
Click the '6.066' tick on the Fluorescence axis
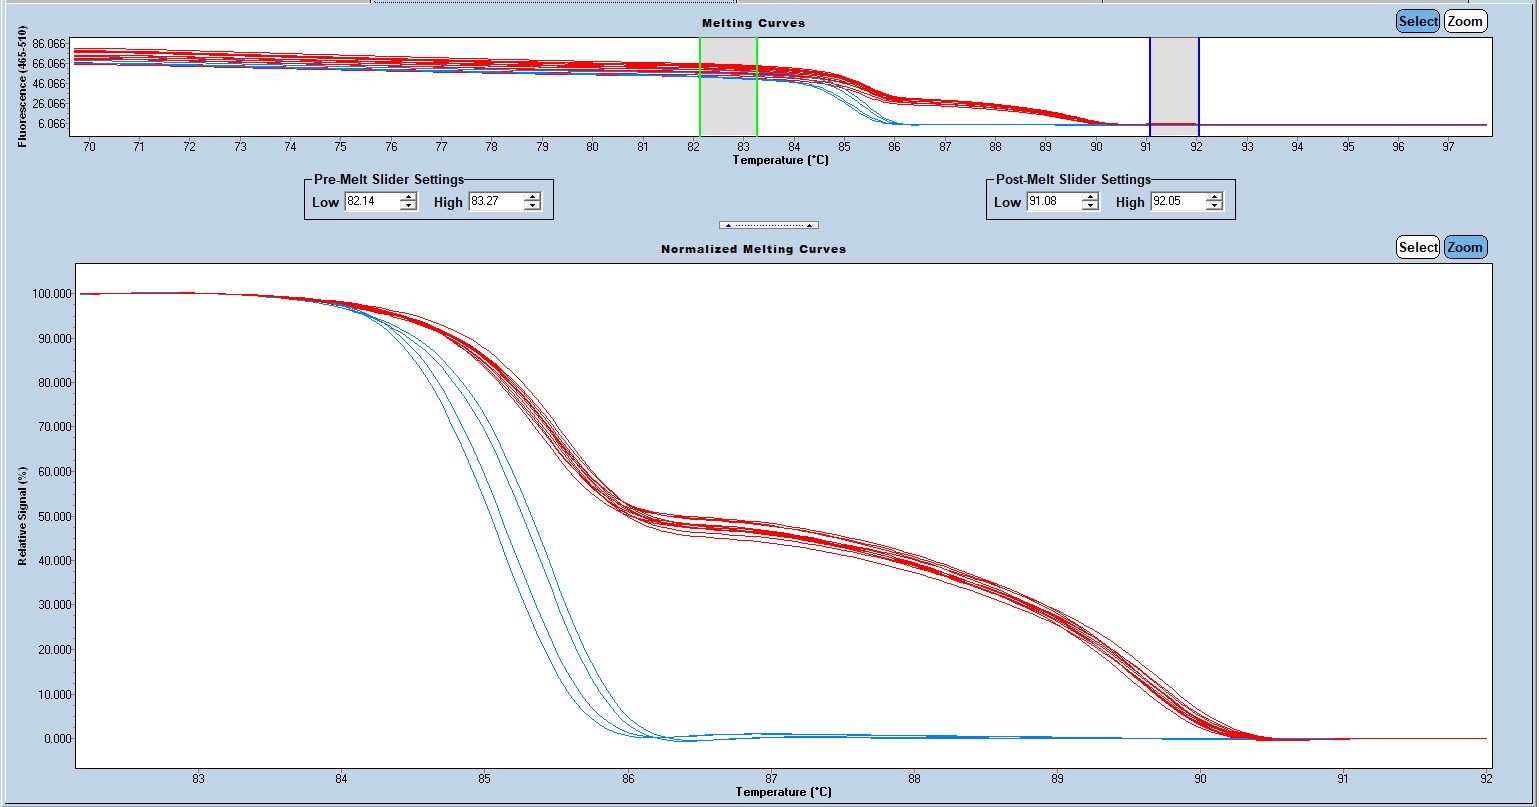52,124
